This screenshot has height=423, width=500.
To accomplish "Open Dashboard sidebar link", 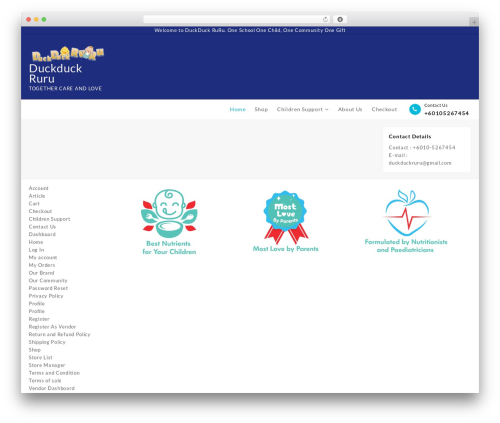I will coord(42,234).
